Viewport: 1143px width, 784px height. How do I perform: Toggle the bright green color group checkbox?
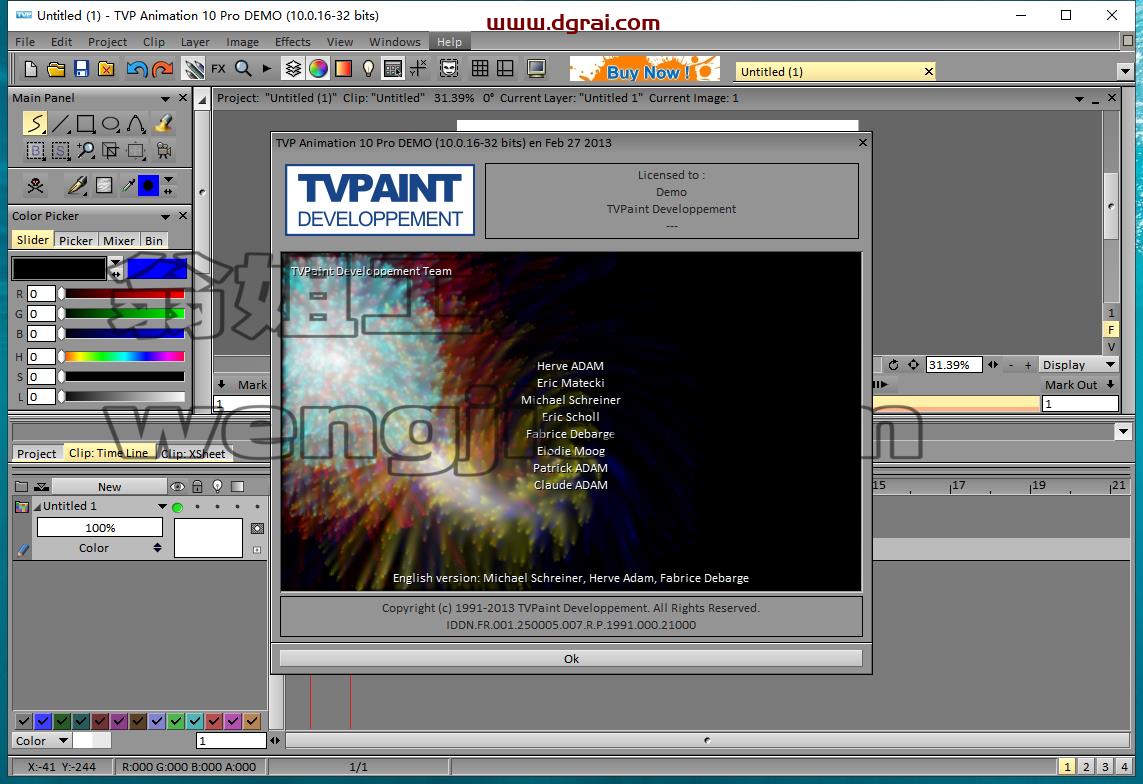pos(176,721)
